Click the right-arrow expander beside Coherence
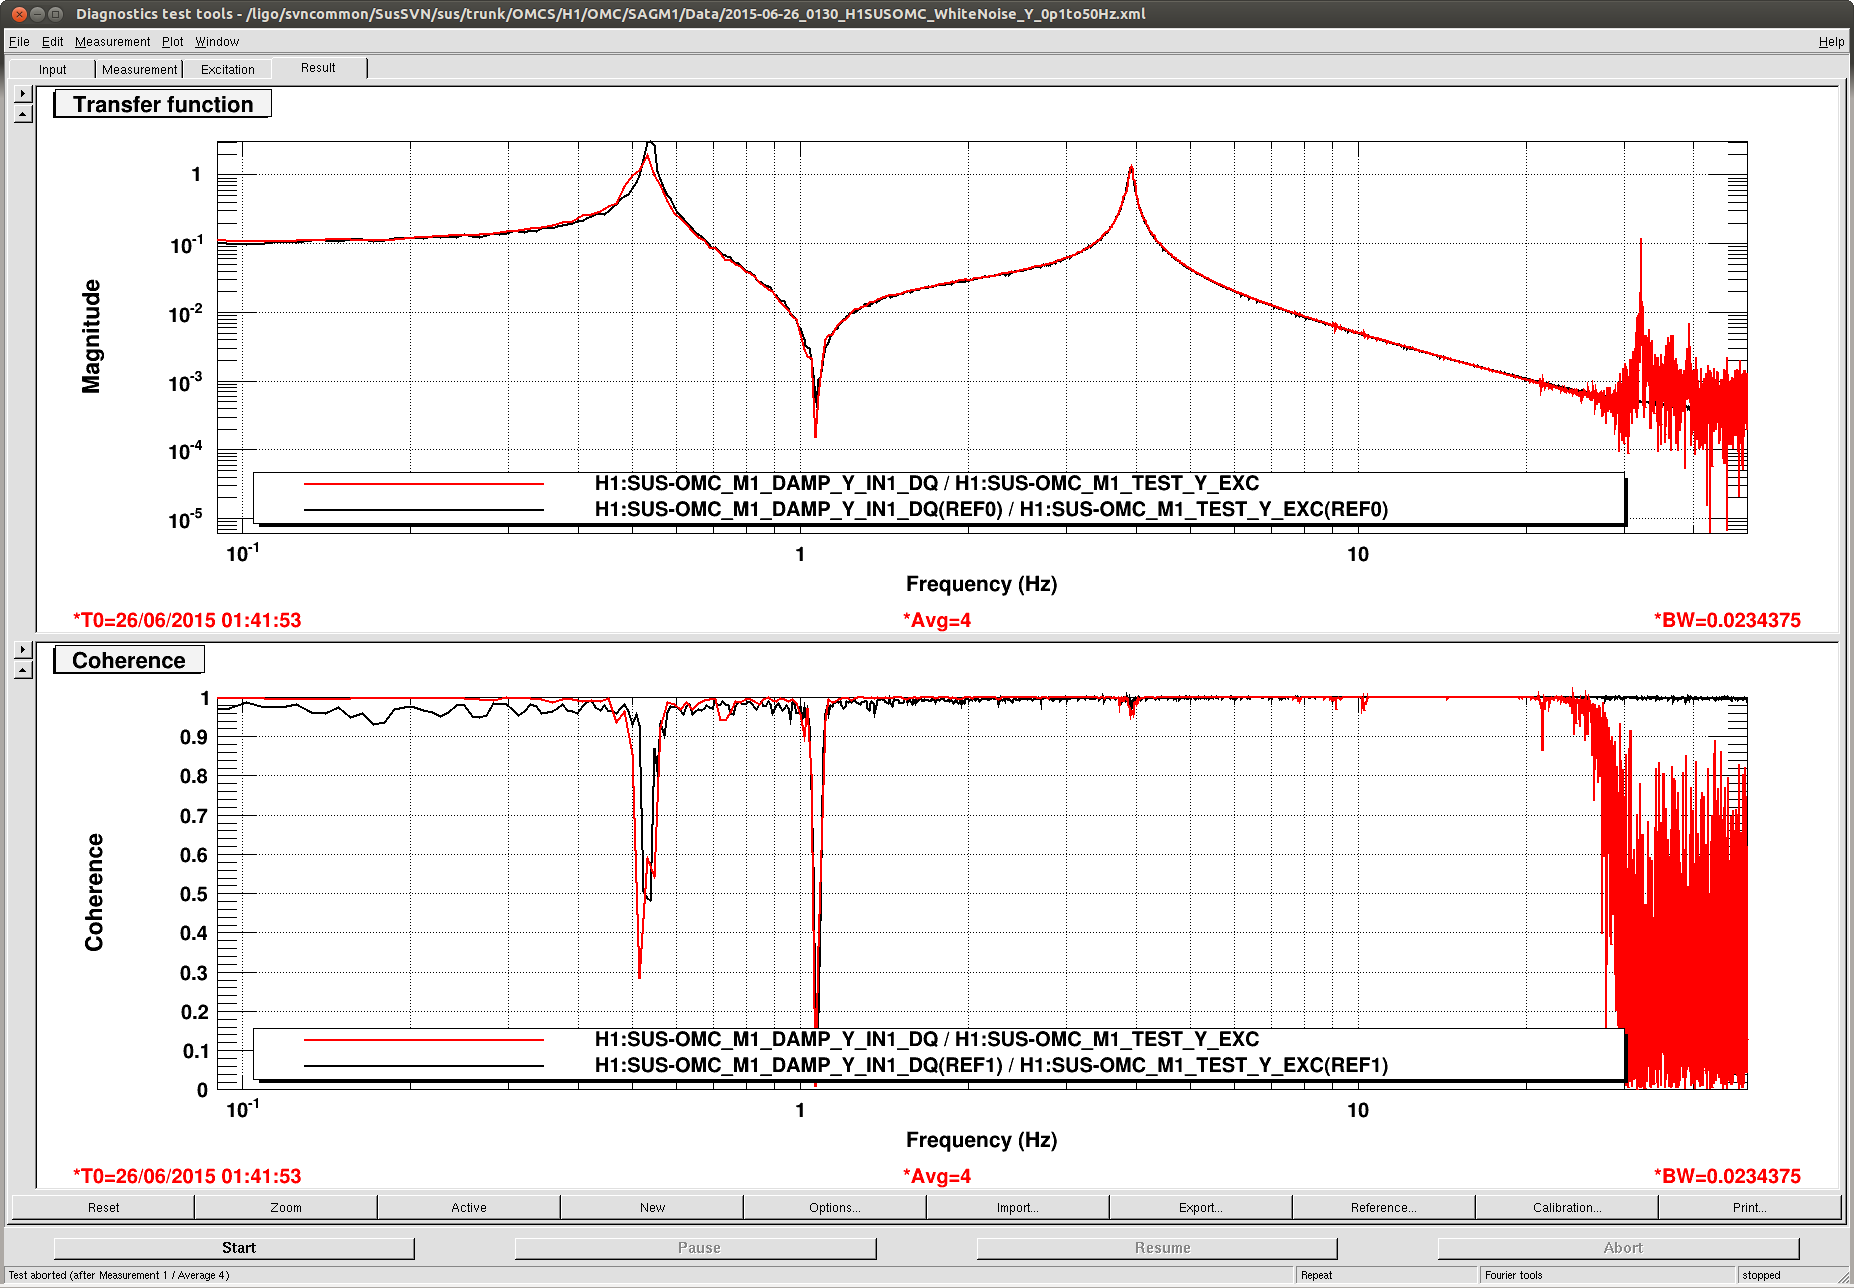 click(23, 649)
